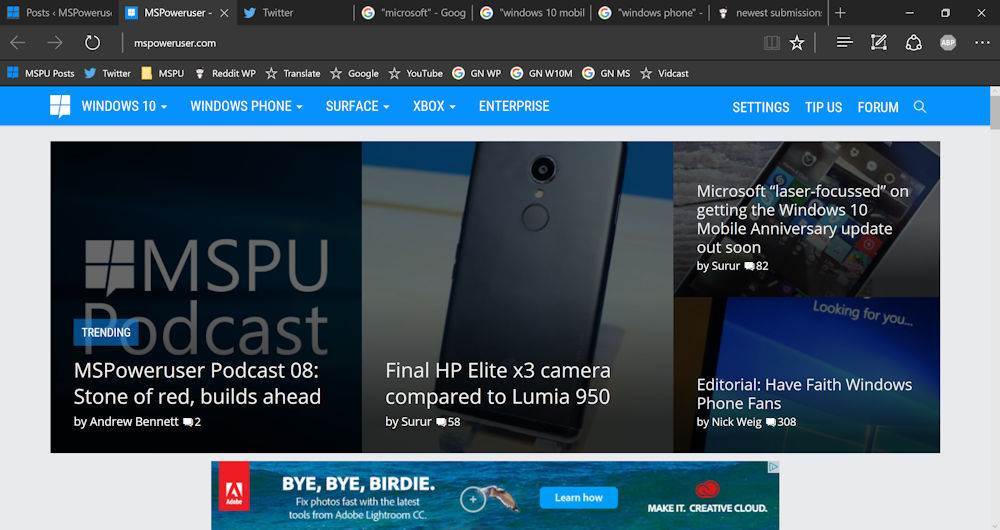The width and height of the screenshot is (1000, 530).
Task: Click the Share icon in the toolbar
Action: (x=913, y=43)
